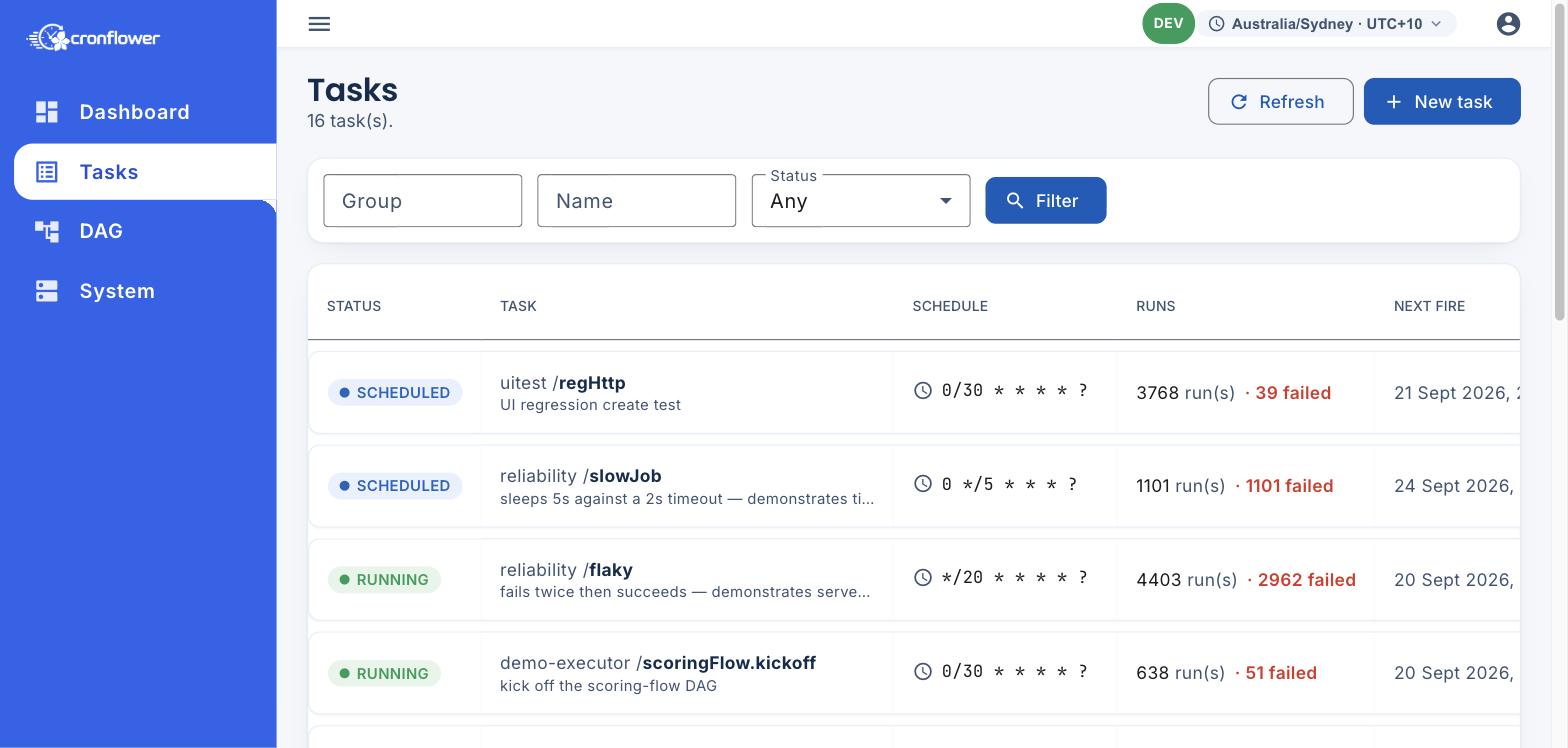This screenshot has height=748, width=1568.
Task: Click '1101 failed' in slowJob row
Action: tap(1289, 486)
